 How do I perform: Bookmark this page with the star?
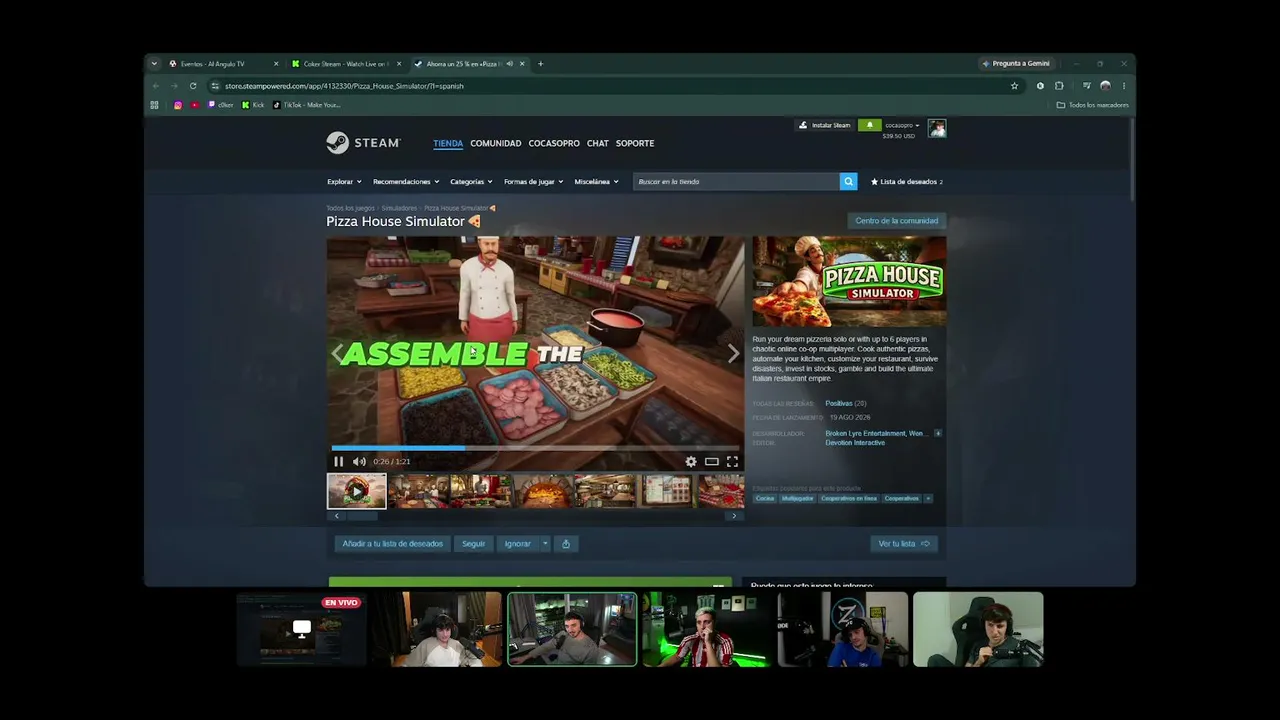[1014, 86]
